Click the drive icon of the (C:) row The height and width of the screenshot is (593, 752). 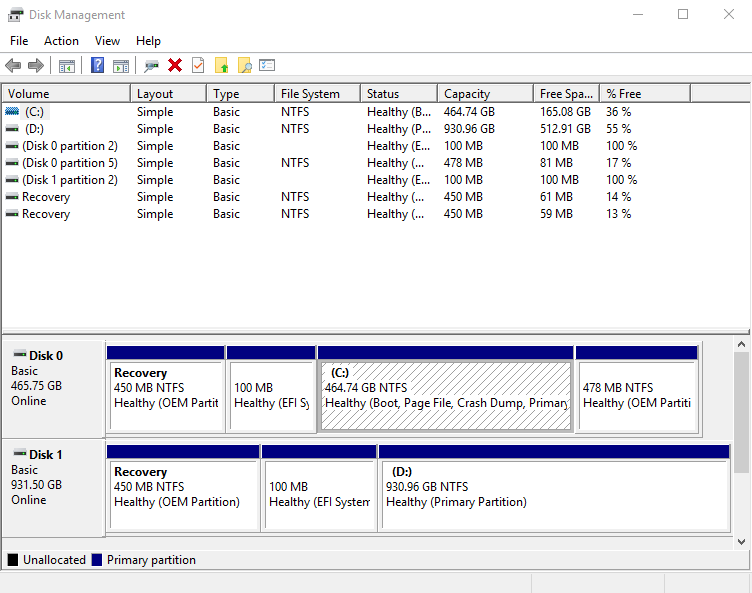point(12,112)
